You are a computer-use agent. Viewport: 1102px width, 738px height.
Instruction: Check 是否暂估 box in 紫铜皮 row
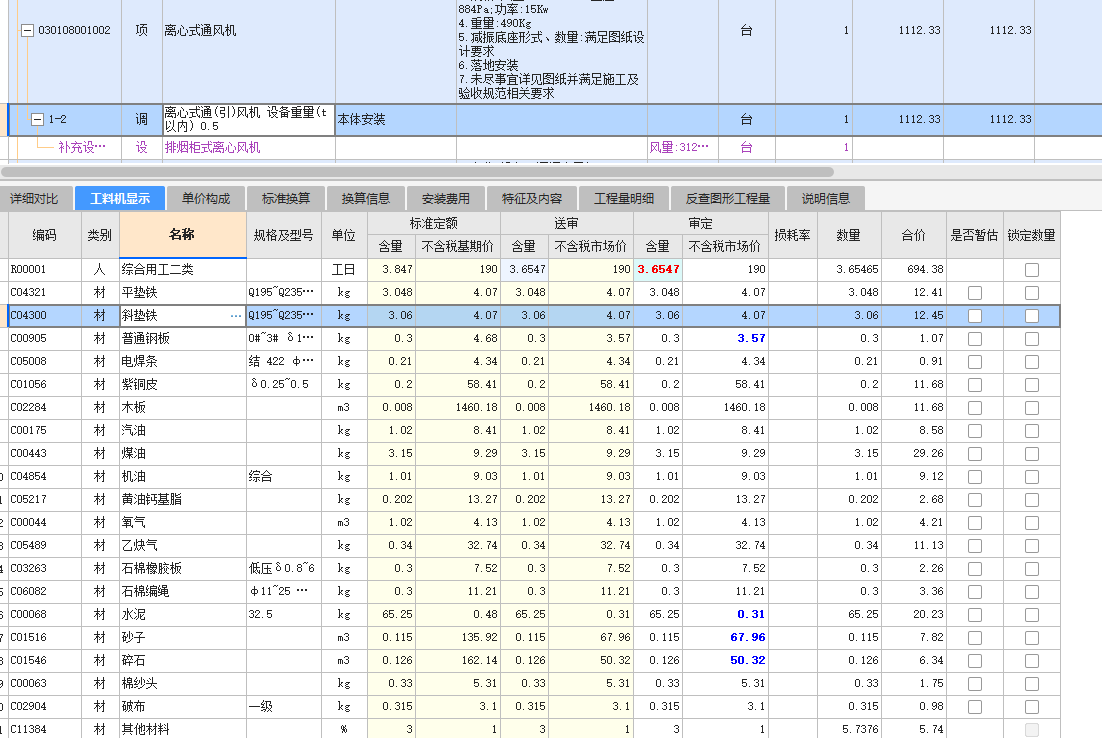[x=975, y=385]
